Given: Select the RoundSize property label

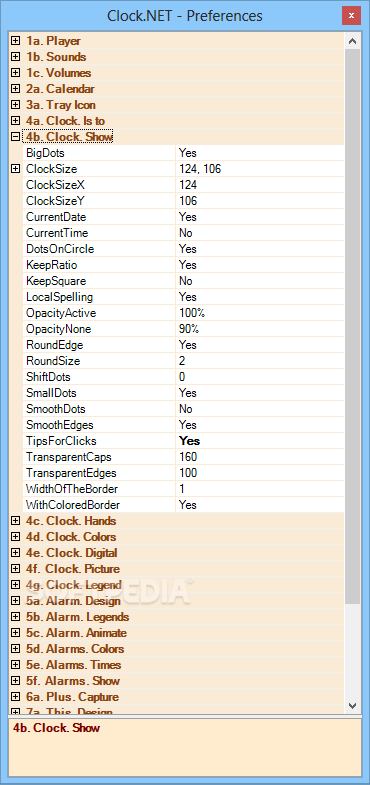Looking at the screenshot, I should [x=53, y=361].
